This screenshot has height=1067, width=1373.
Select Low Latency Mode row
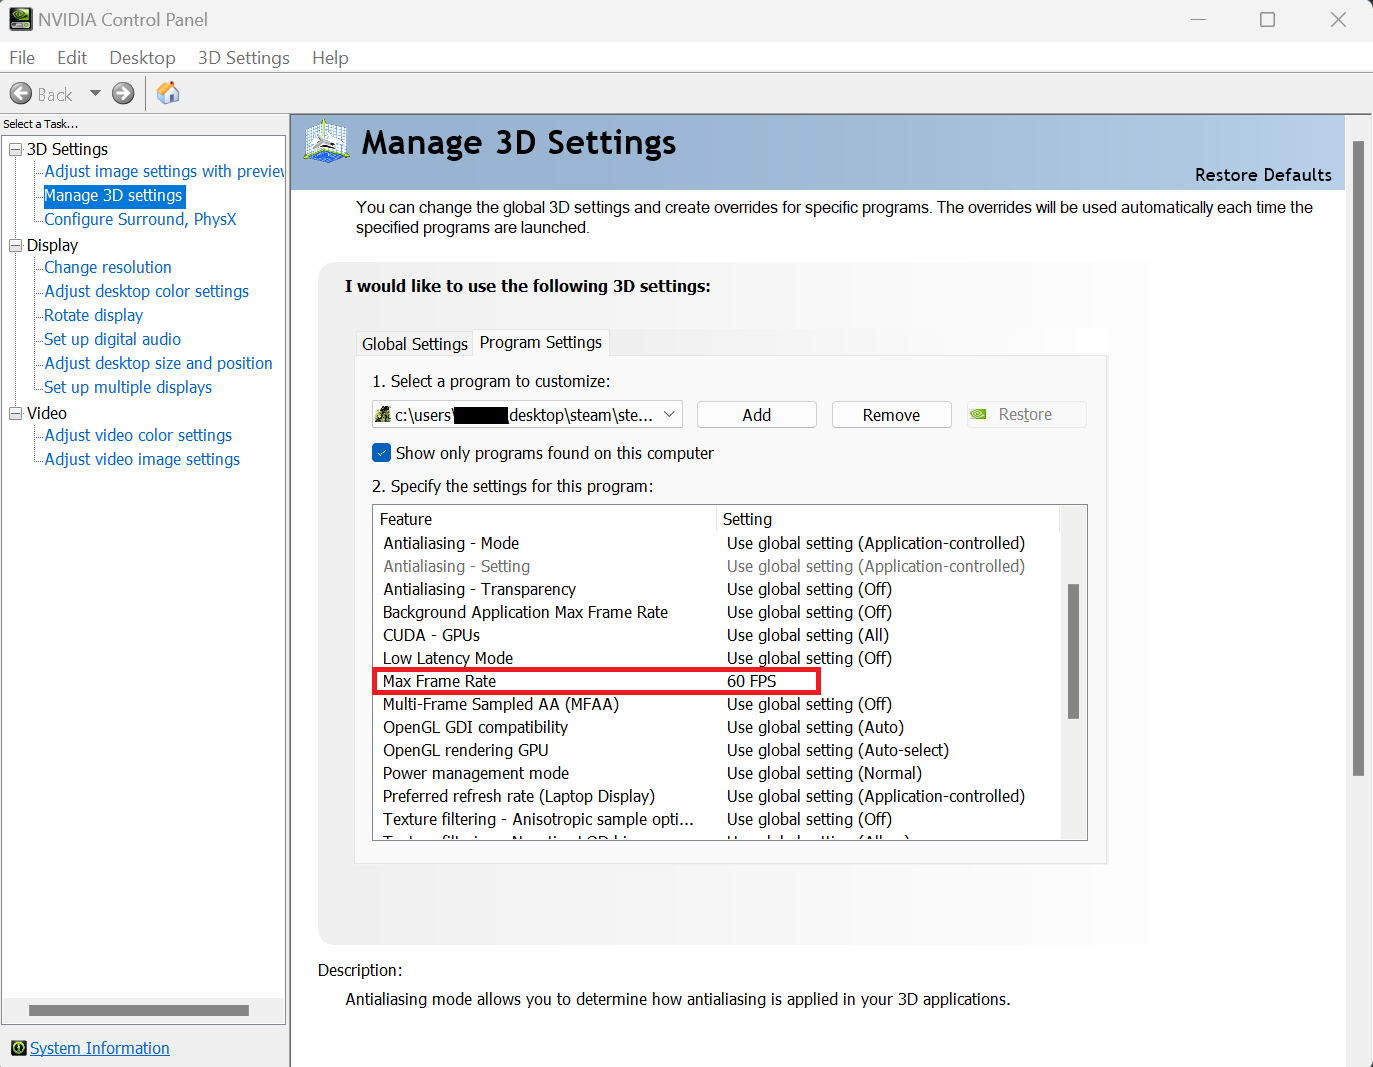tap(716, 658)
